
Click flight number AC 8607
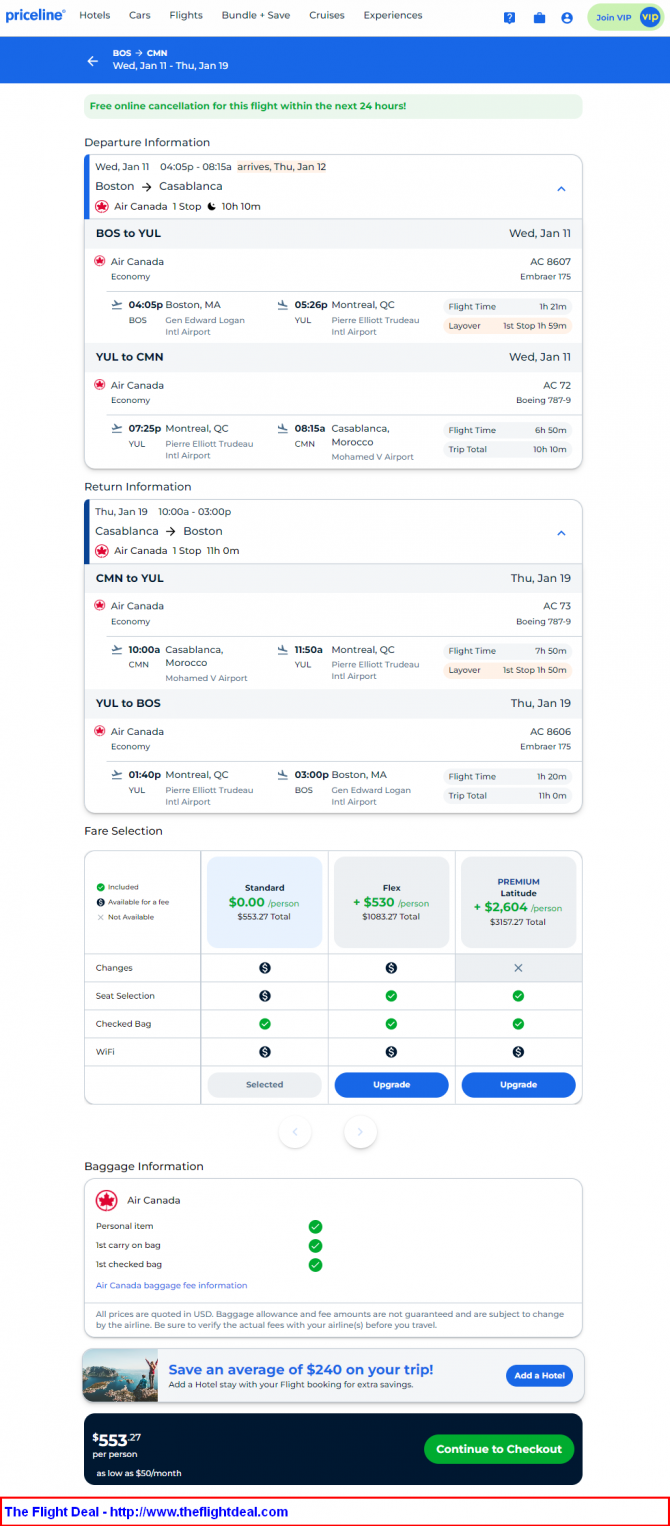tap(550, 261)
